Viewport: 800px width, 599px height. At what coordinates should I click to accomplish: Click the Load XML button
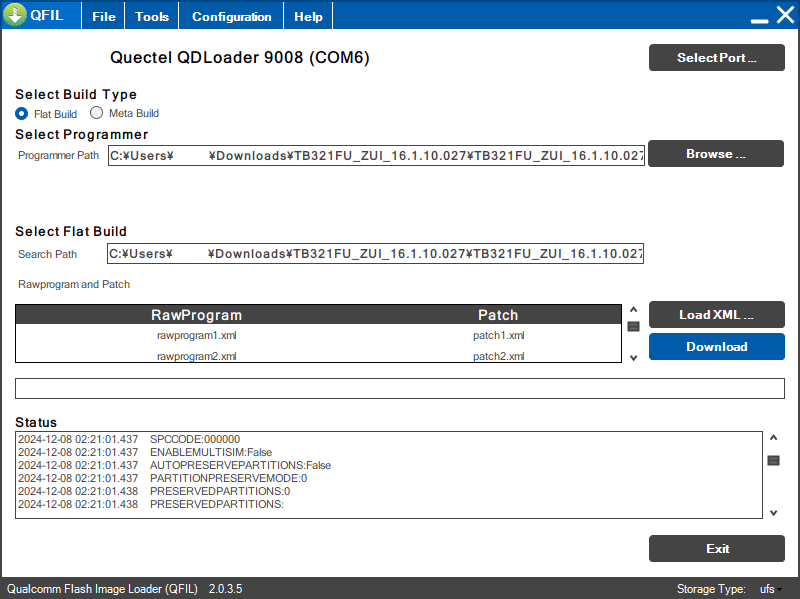(x=716, y=314)
